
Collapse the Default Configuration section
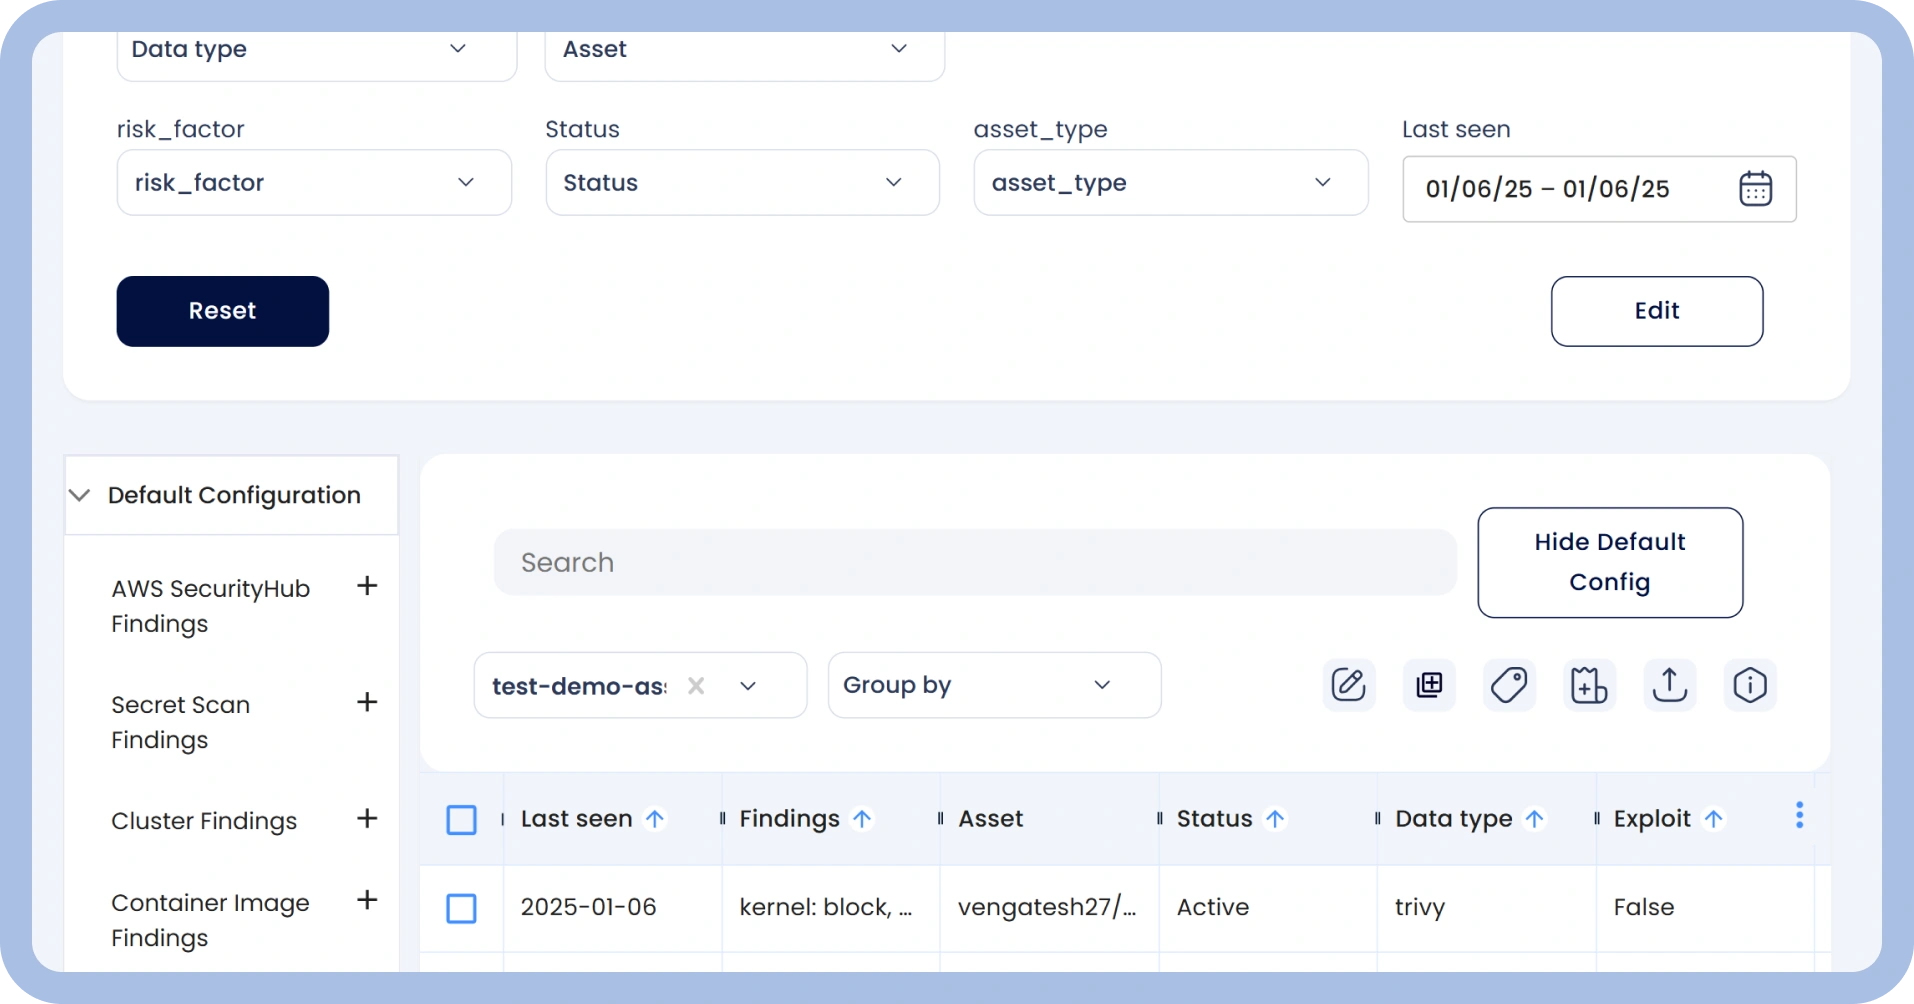pos(79,494)
